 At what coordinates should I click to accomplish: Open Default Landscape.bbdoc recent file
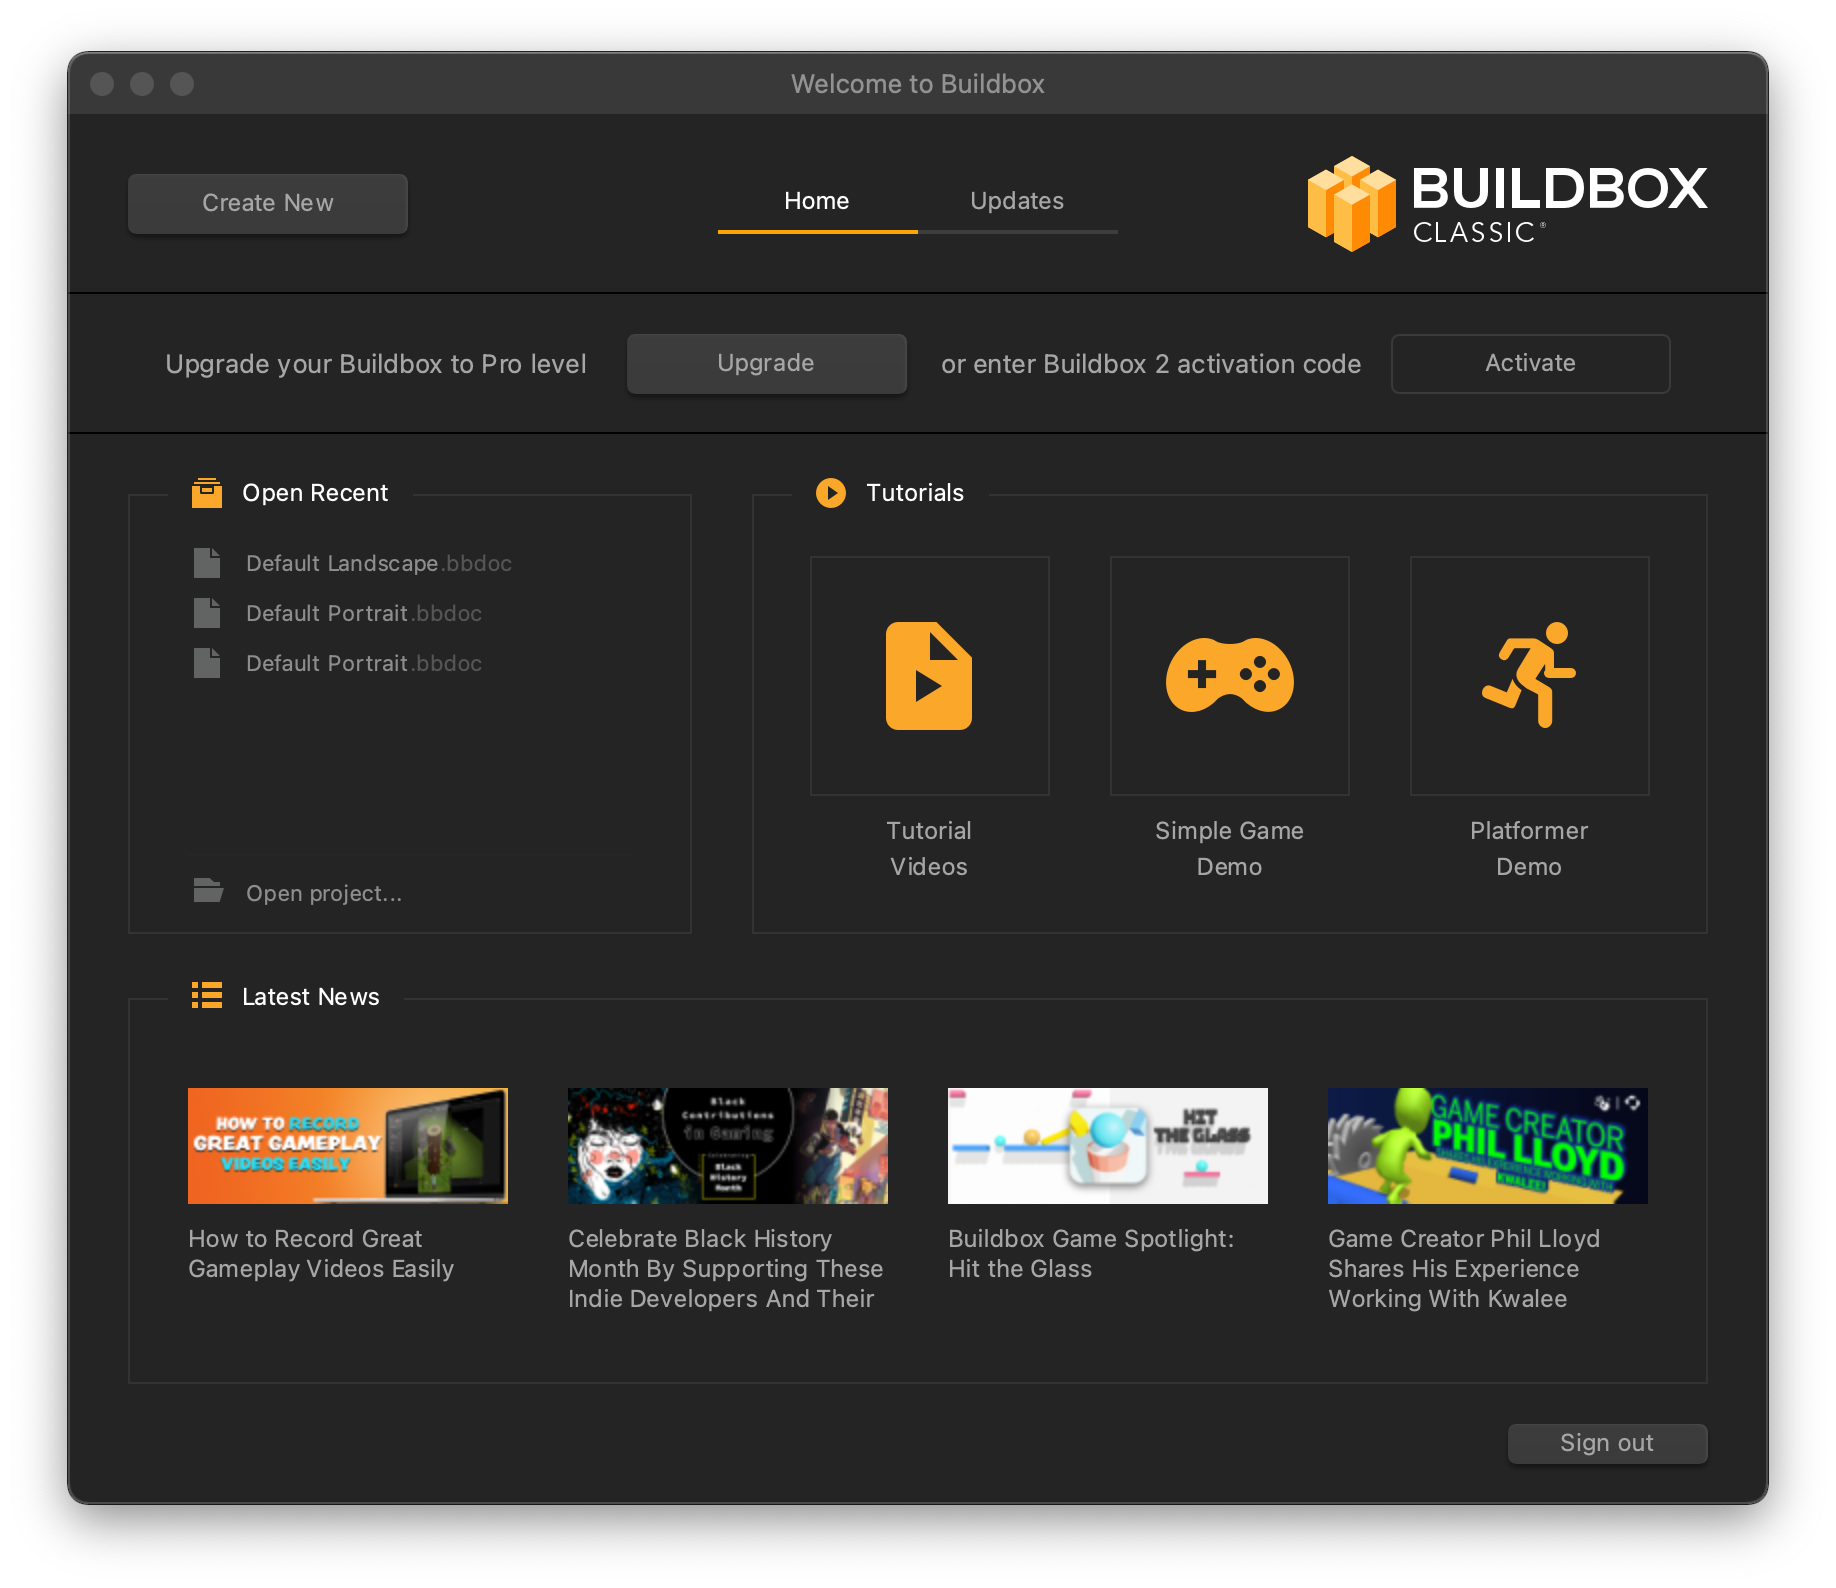[378, 564]
